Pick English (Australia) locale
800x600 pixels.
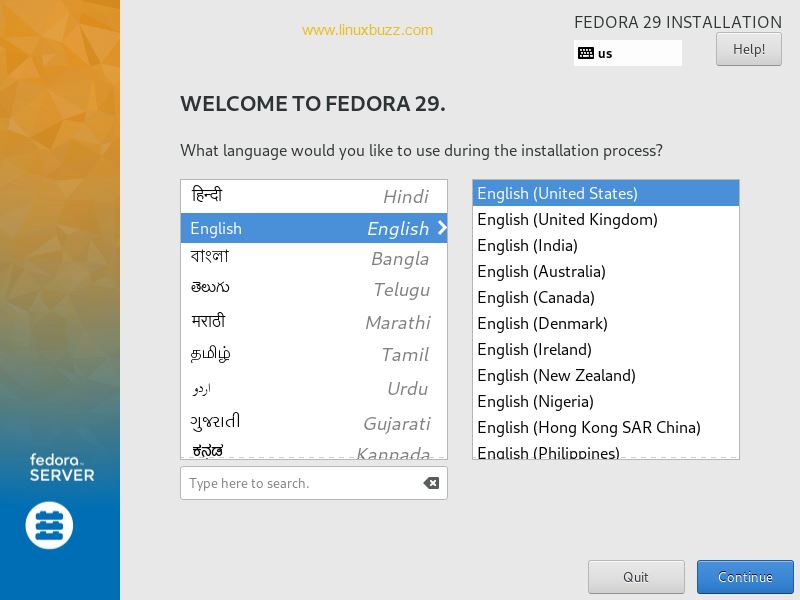point(606,271)
